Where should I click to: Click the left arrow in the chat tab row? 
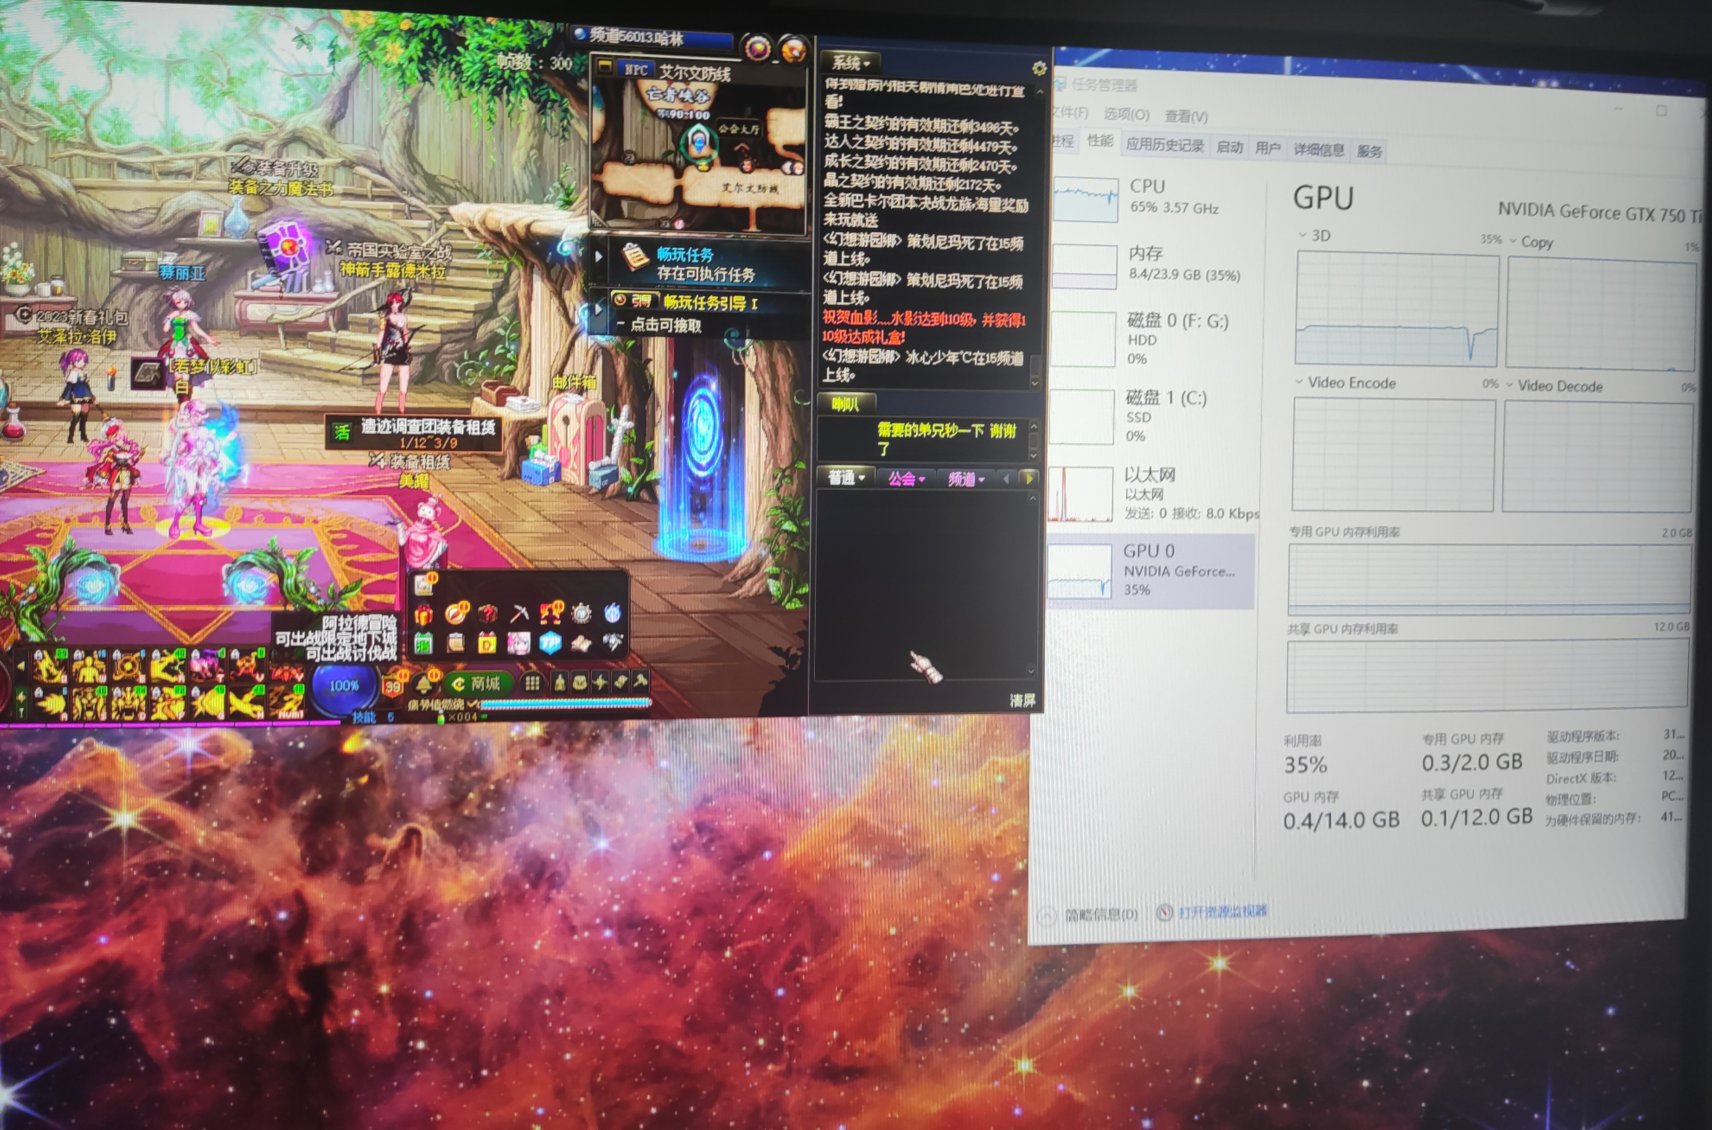tap(1007, 479)
